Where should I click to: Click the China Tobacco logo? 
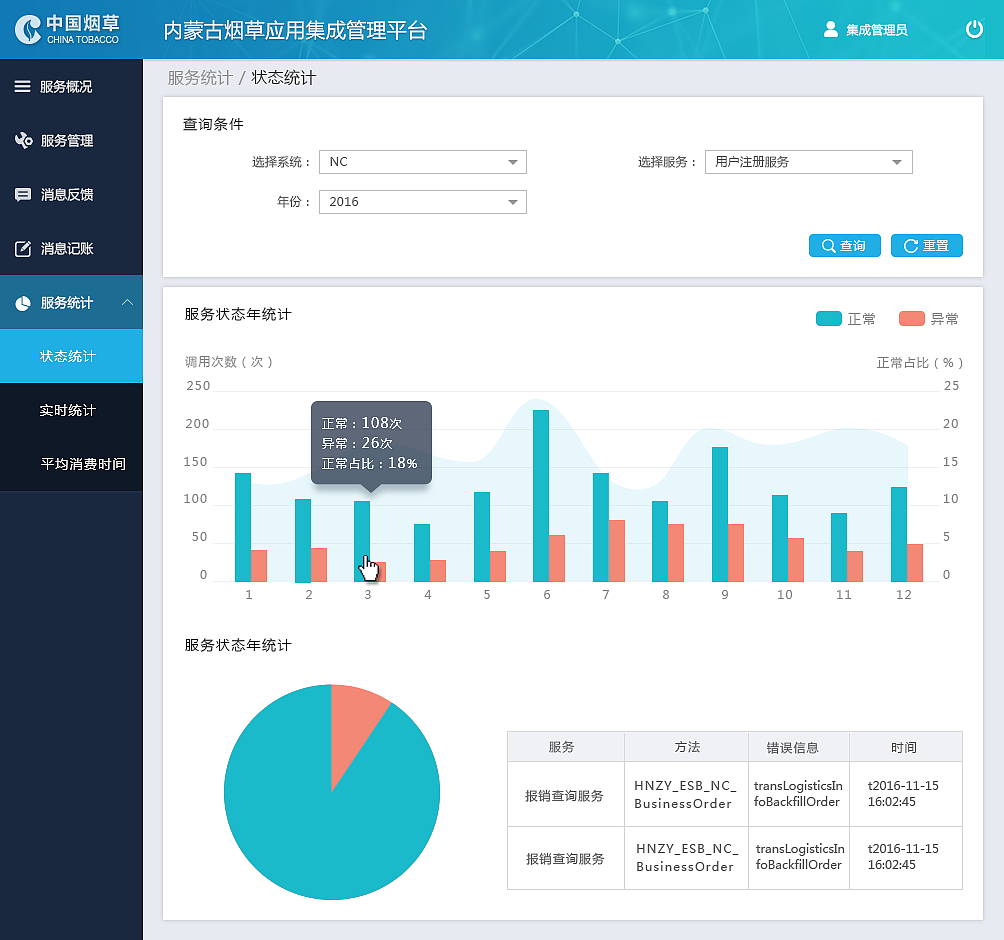tap(67, 29)
